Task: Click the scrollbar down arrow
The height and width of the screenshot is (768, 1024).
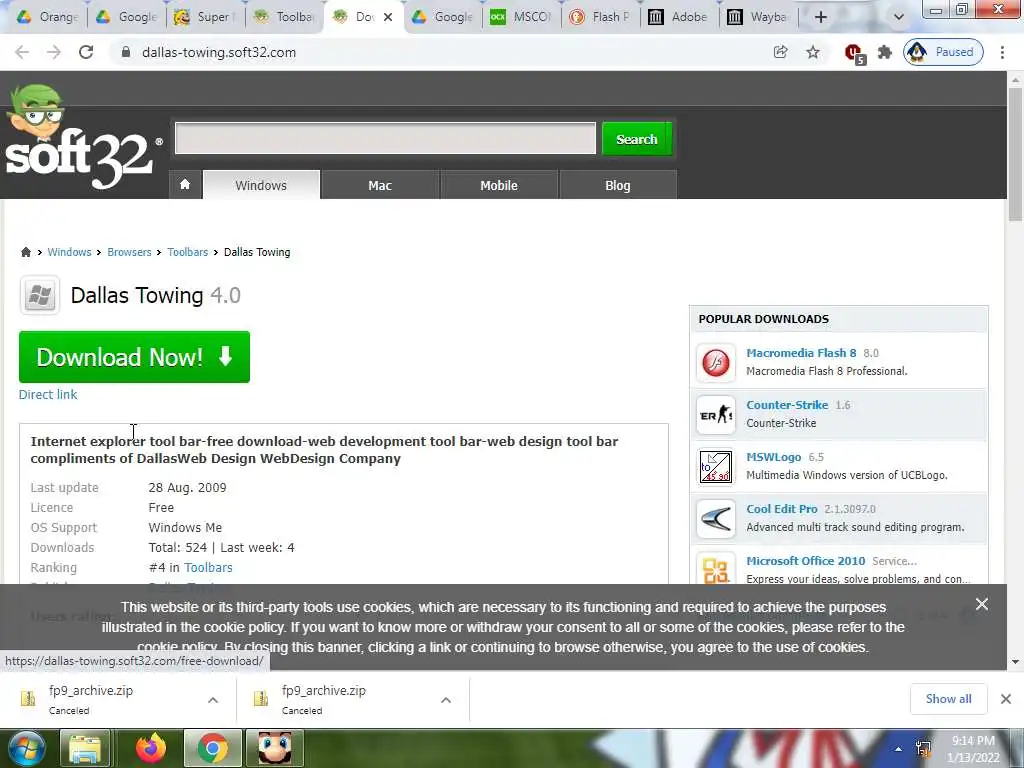Action: coord(1015,662)
